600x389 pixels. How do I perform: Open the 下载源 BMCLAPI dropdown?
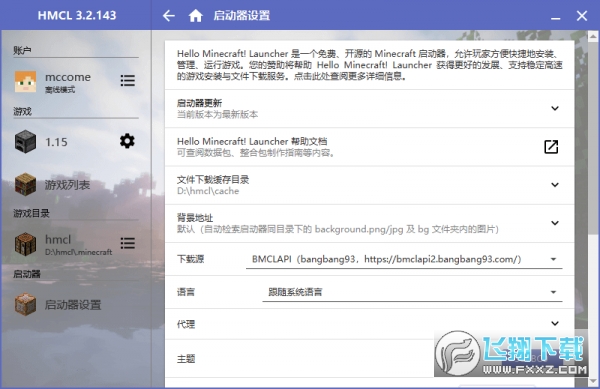point(404,260)
